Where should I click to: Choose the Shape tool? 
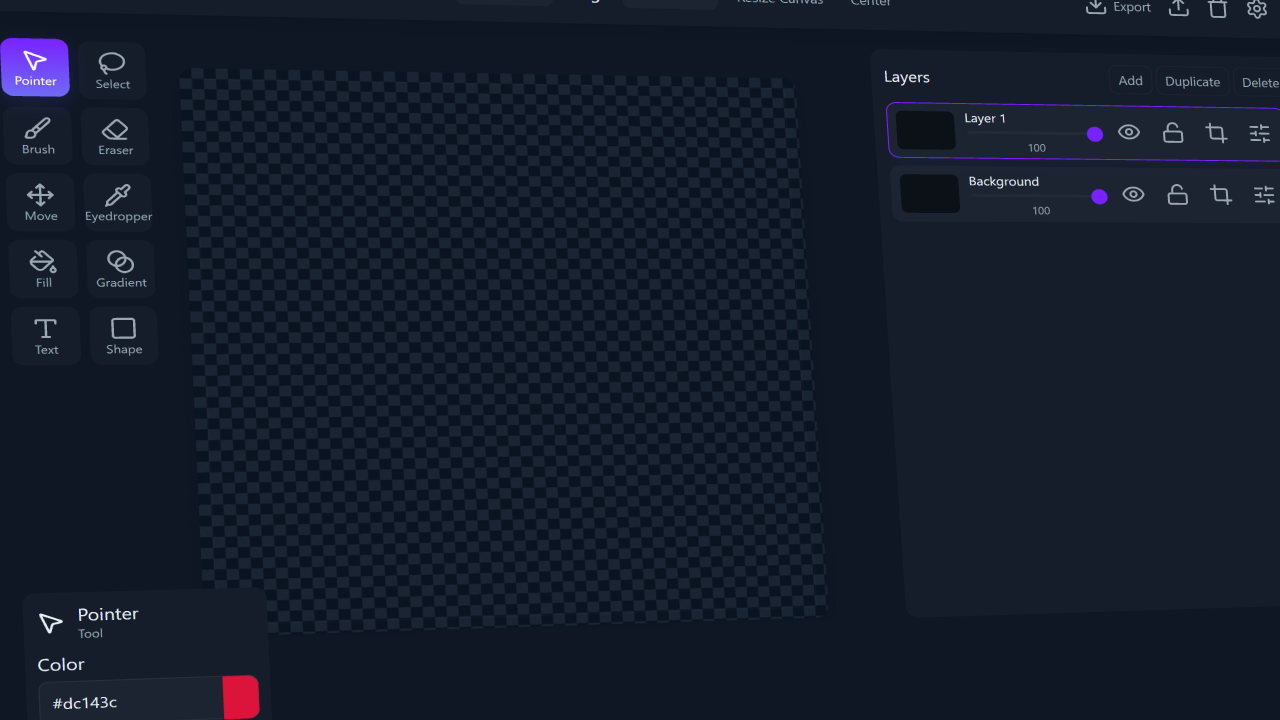click(x=124, y=336)
